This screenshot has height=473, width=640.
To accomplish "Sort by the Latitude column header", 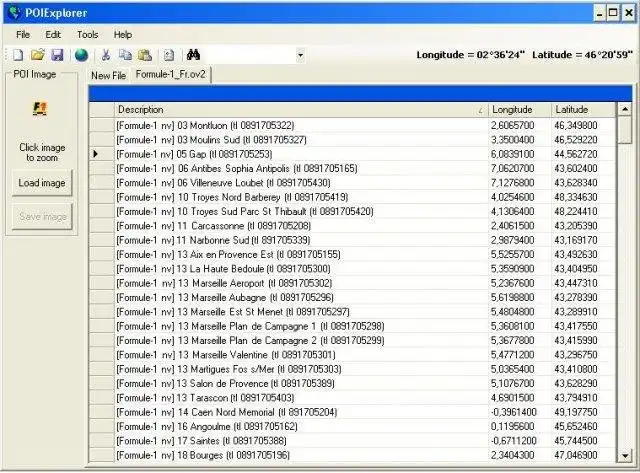I will tap(583, 110).
